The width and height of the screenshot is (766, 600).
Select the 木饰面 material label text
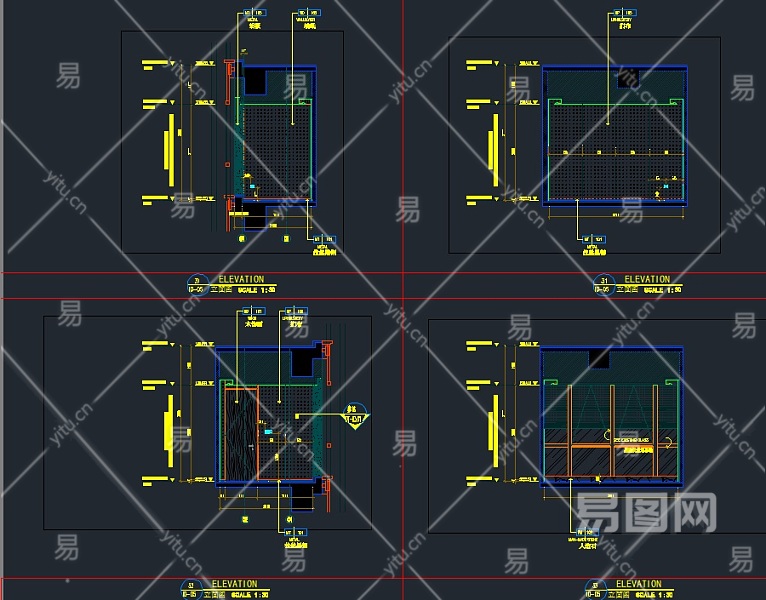coord(254,323)
